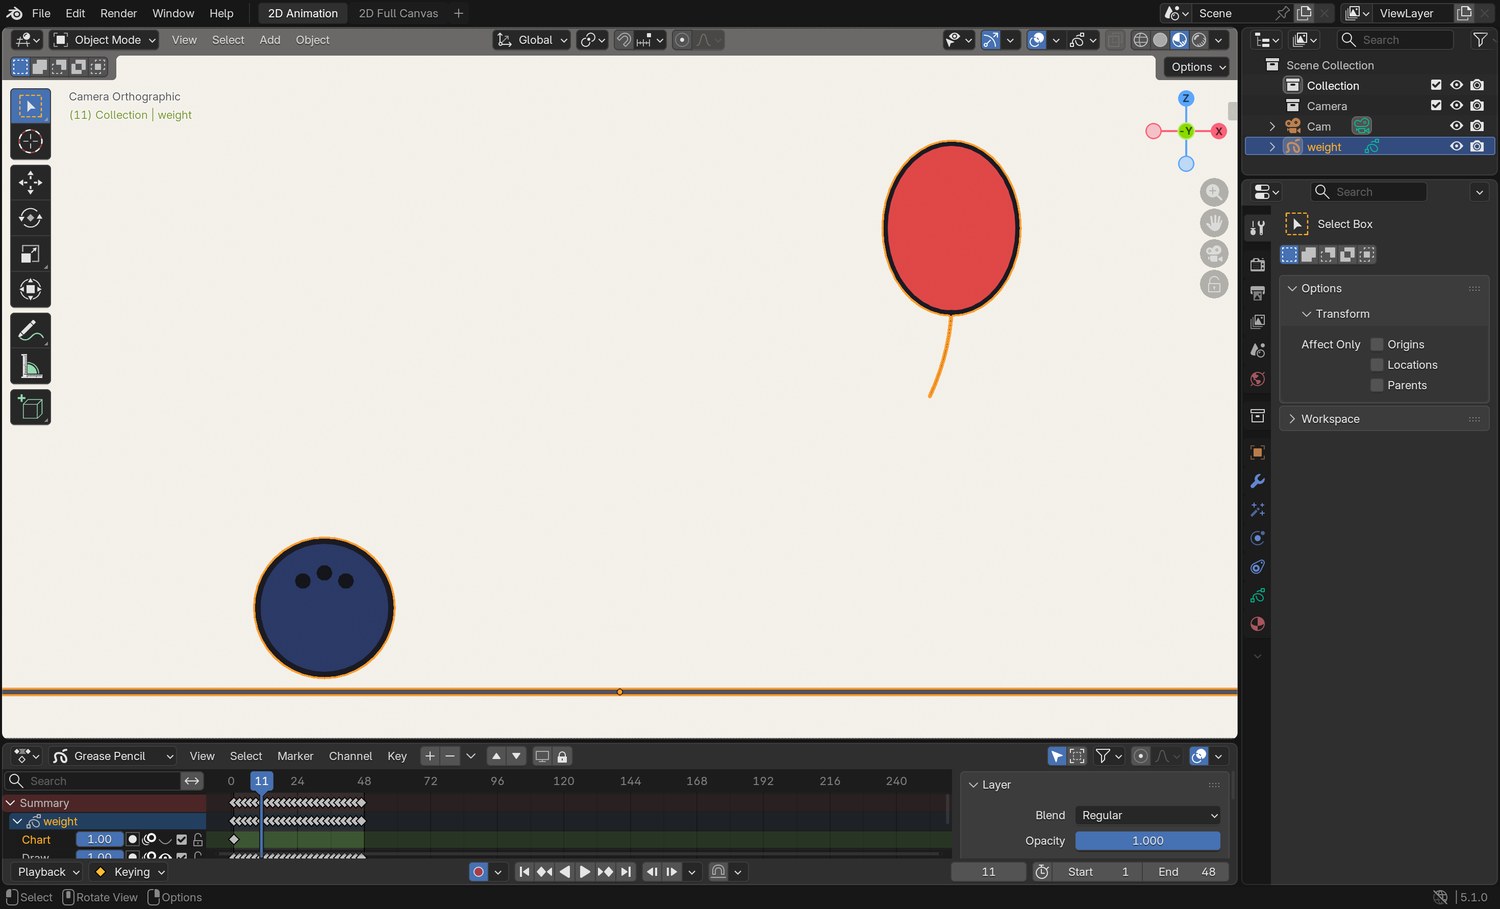
Task: Click the pan view hand icon
Action: click(1214, 223)
